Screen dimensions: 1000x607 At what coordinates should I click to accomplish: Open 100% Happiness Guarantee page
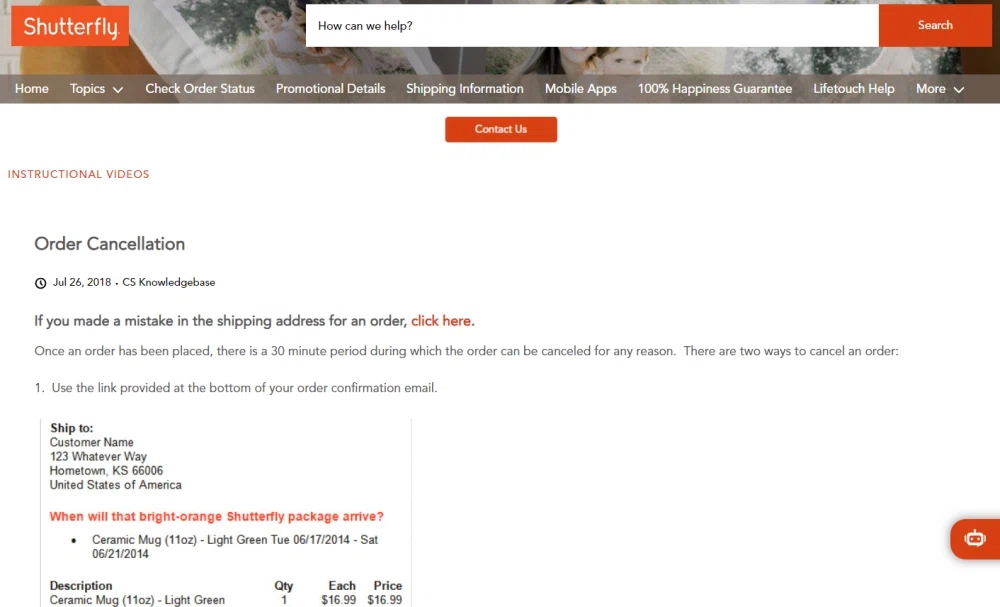pos(715,89)
